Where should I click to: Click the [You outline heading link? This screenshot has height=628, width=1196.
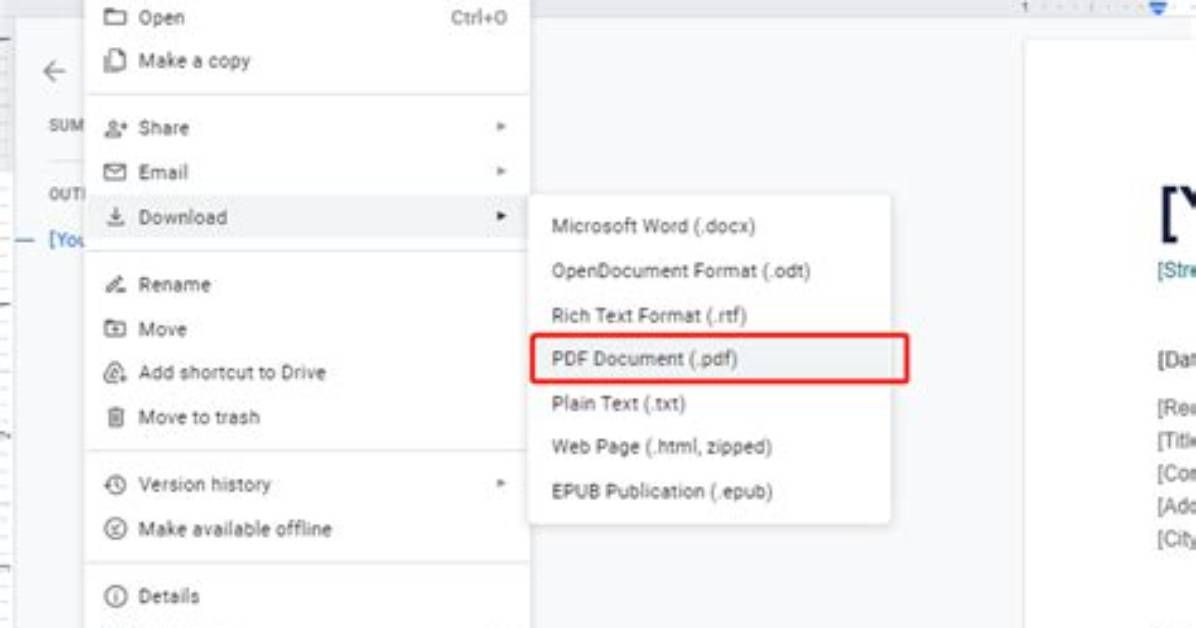click(x=66, y=240)
